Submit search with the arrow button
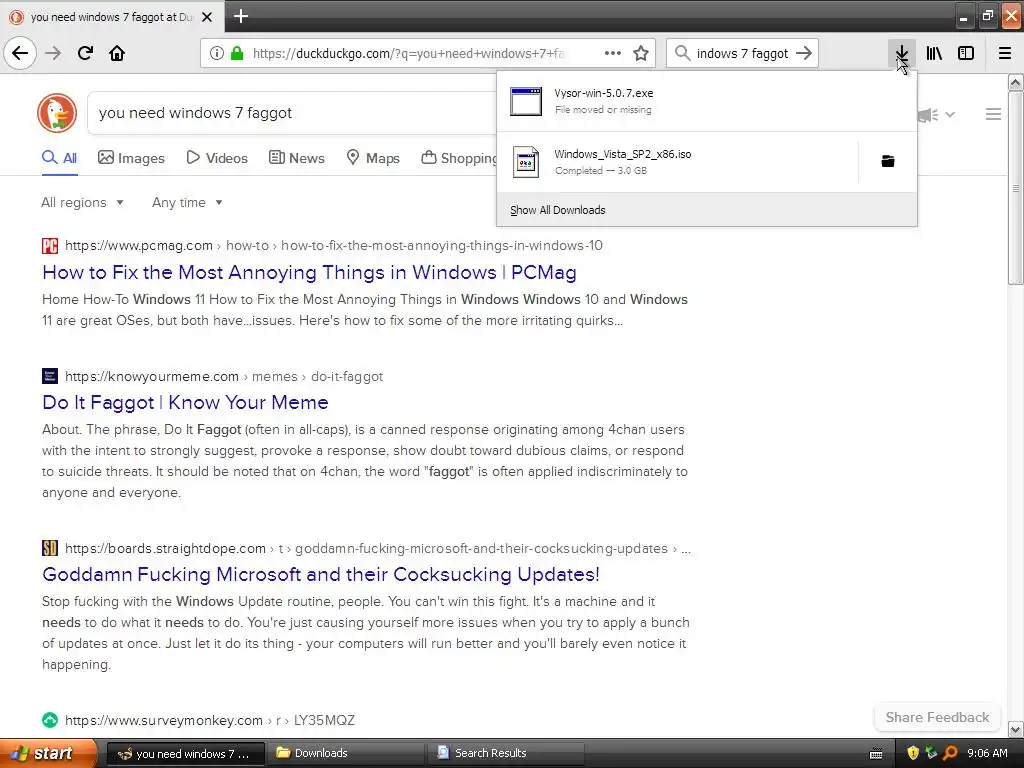The image size is (1024, 768). coord(804,53)
